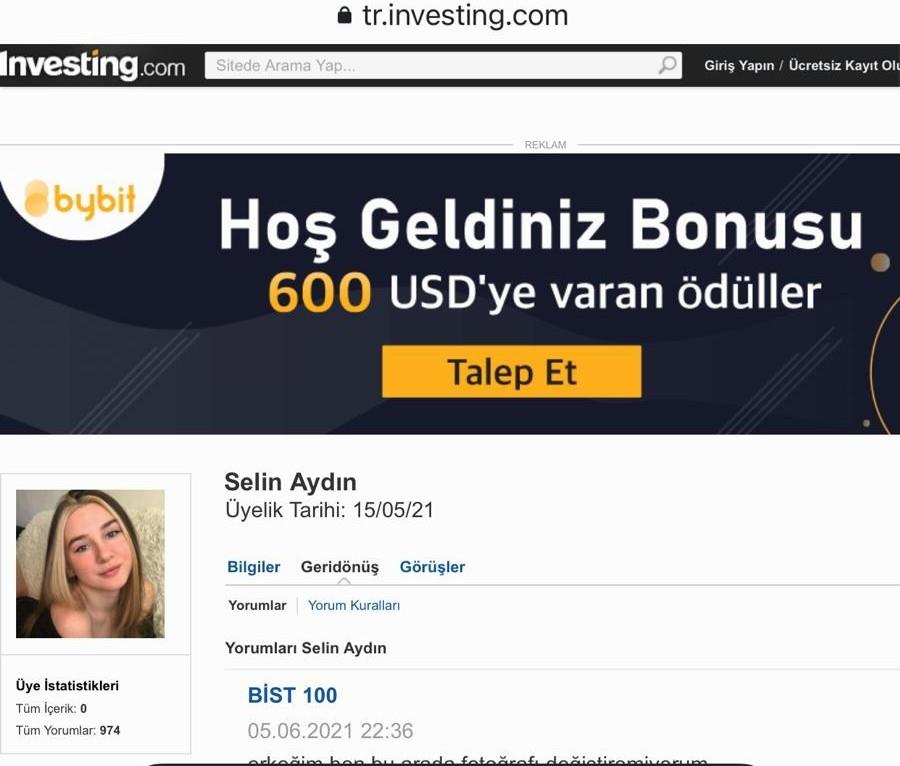This screenshot has width=900, height=766.
Task: Open the Ücretsiz Kayıt Olun link
Action: coord(844,65)
